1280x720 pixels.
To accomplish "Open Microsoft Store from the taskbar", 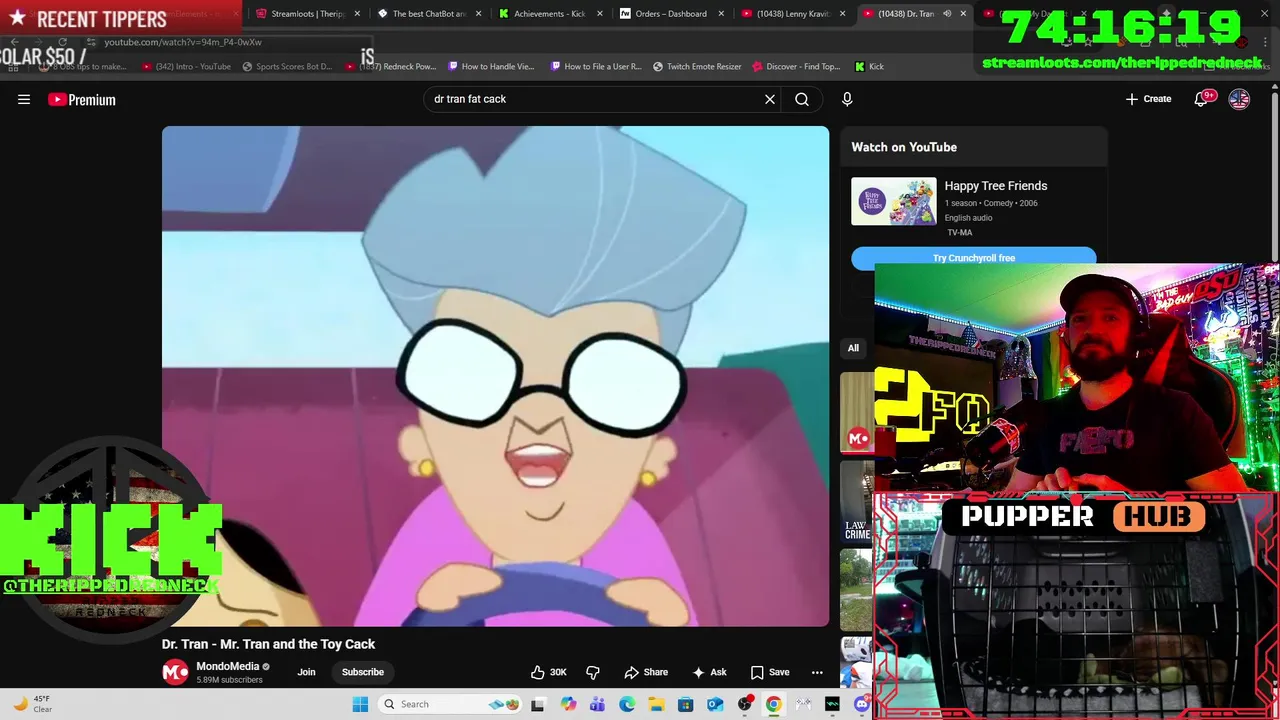I will coord(686,704).
